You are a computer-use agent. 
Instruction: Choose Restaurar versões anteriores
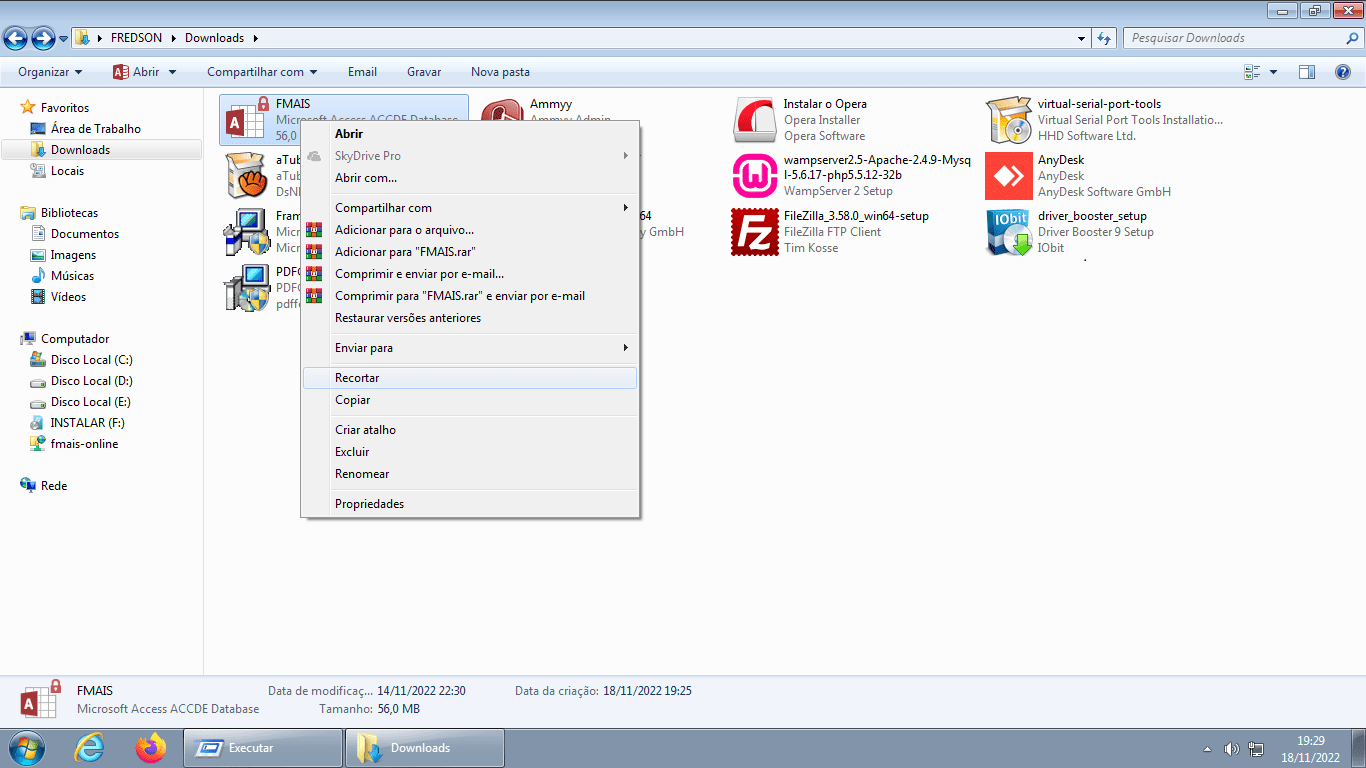[x=470, y=318]
